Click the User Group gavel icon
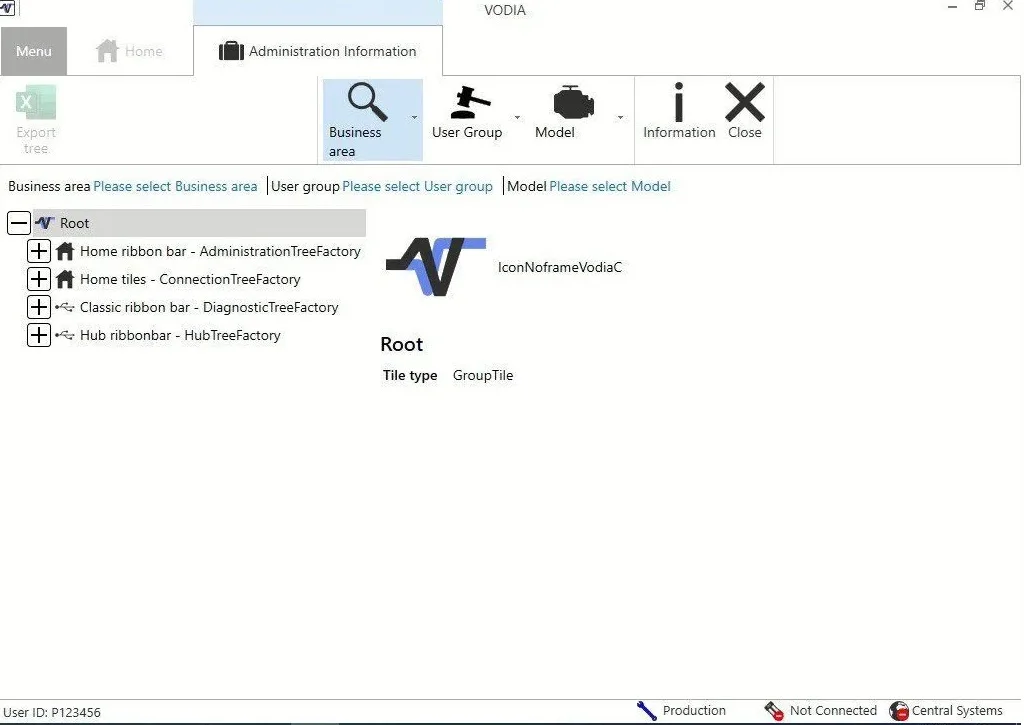 click(x=470, y=102)
